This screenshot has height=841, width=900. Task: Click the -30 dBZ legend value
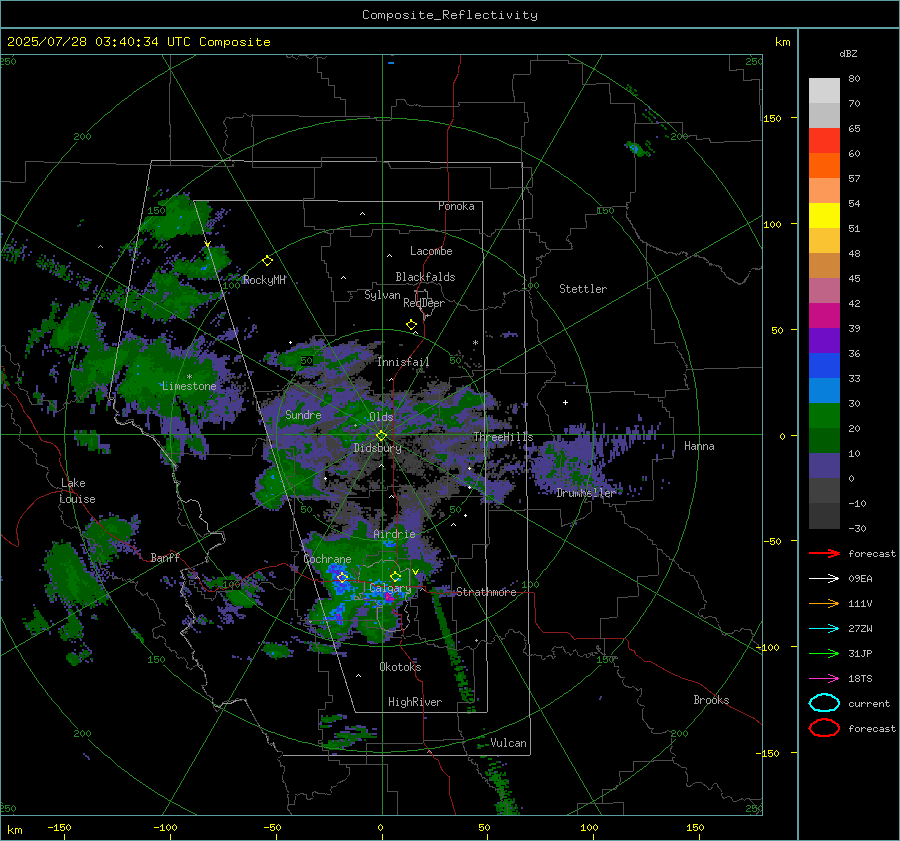pos(857,529)
